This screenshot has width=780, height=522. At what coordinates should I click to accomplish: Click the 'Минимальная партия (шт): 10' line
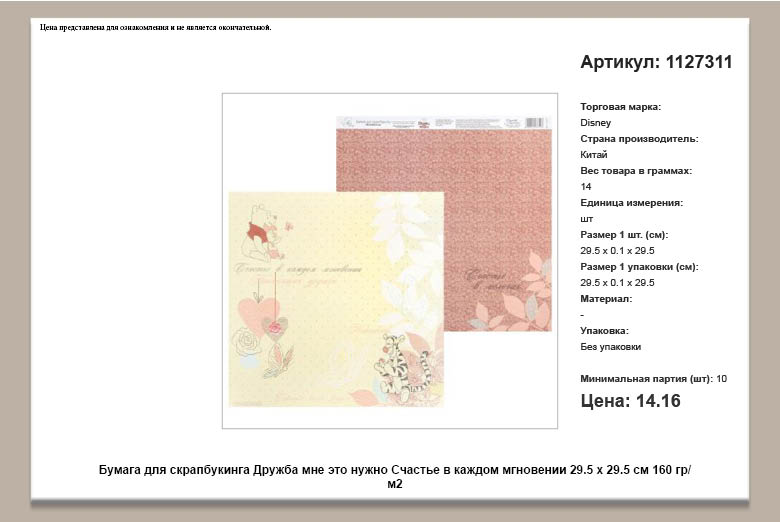click(x=653, y=379)
